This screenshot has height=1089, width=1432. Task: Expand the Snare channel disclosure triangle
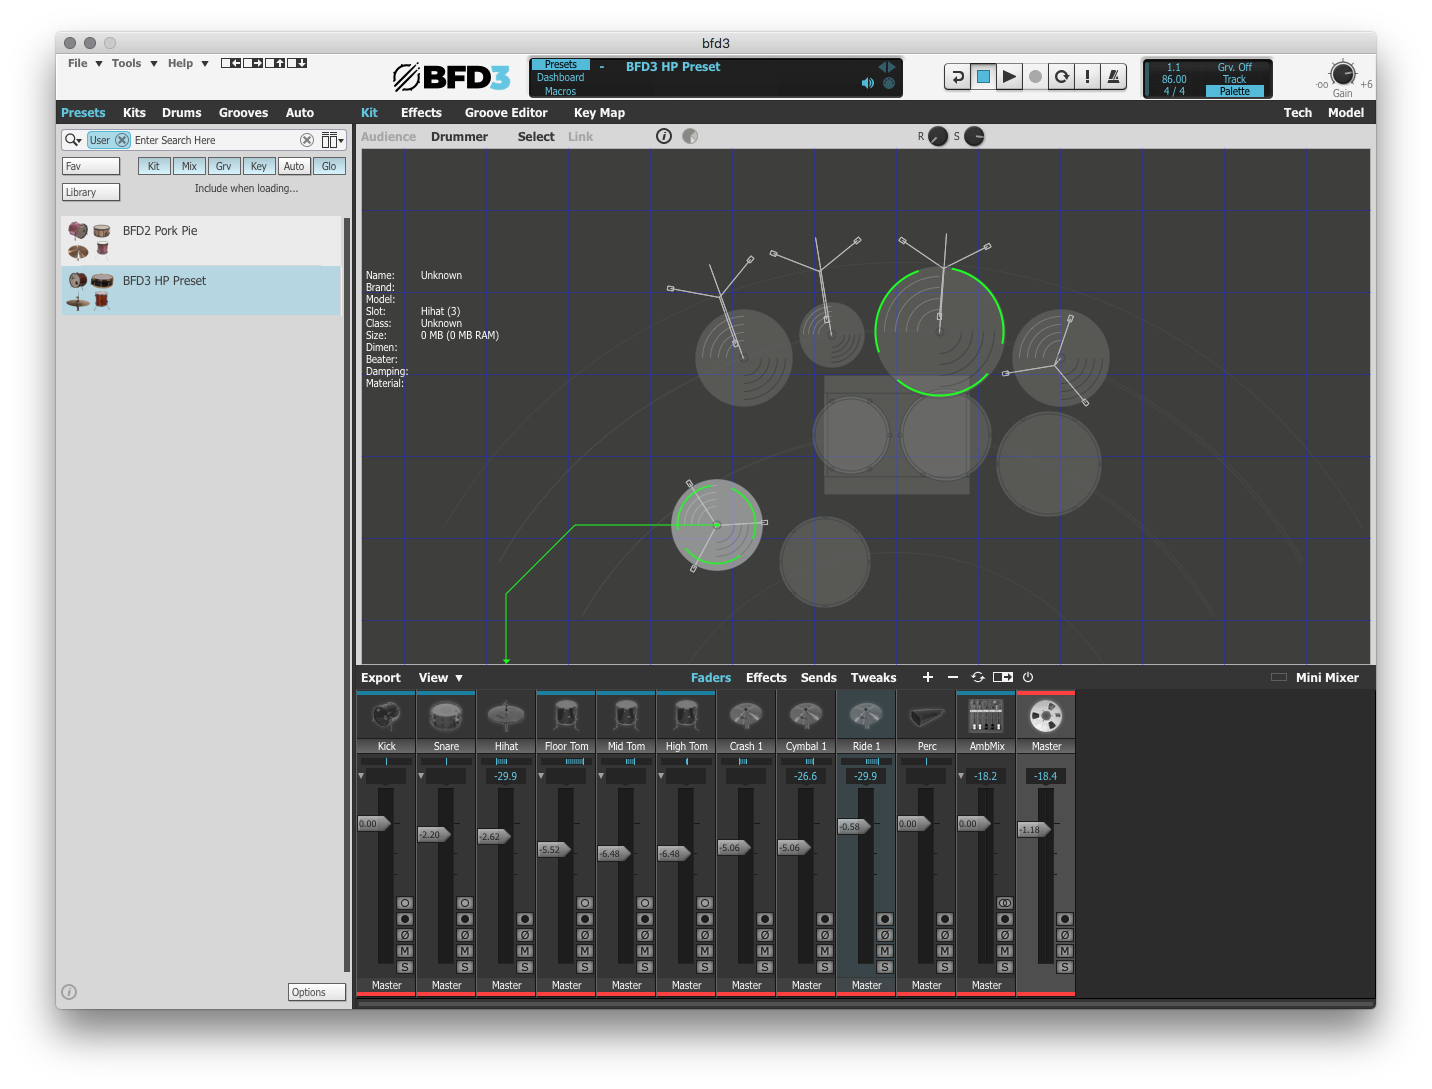tap(421, 776)
